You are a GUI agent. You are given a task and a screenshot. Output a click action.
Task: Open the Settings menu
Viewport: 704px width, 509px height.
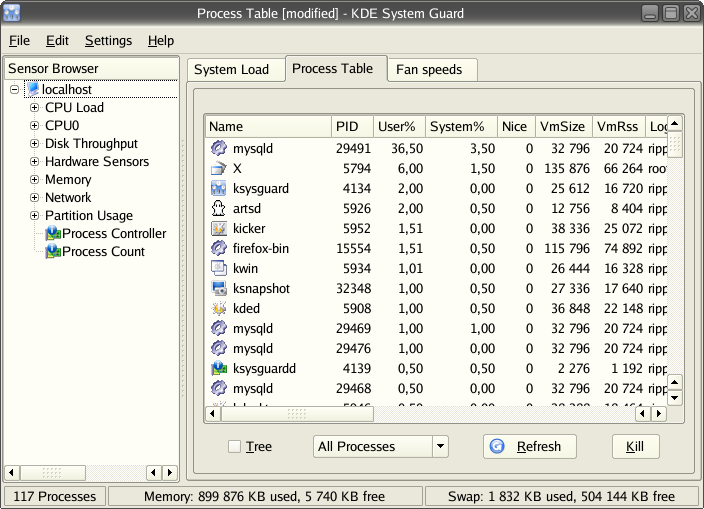(x=108, y=41)
